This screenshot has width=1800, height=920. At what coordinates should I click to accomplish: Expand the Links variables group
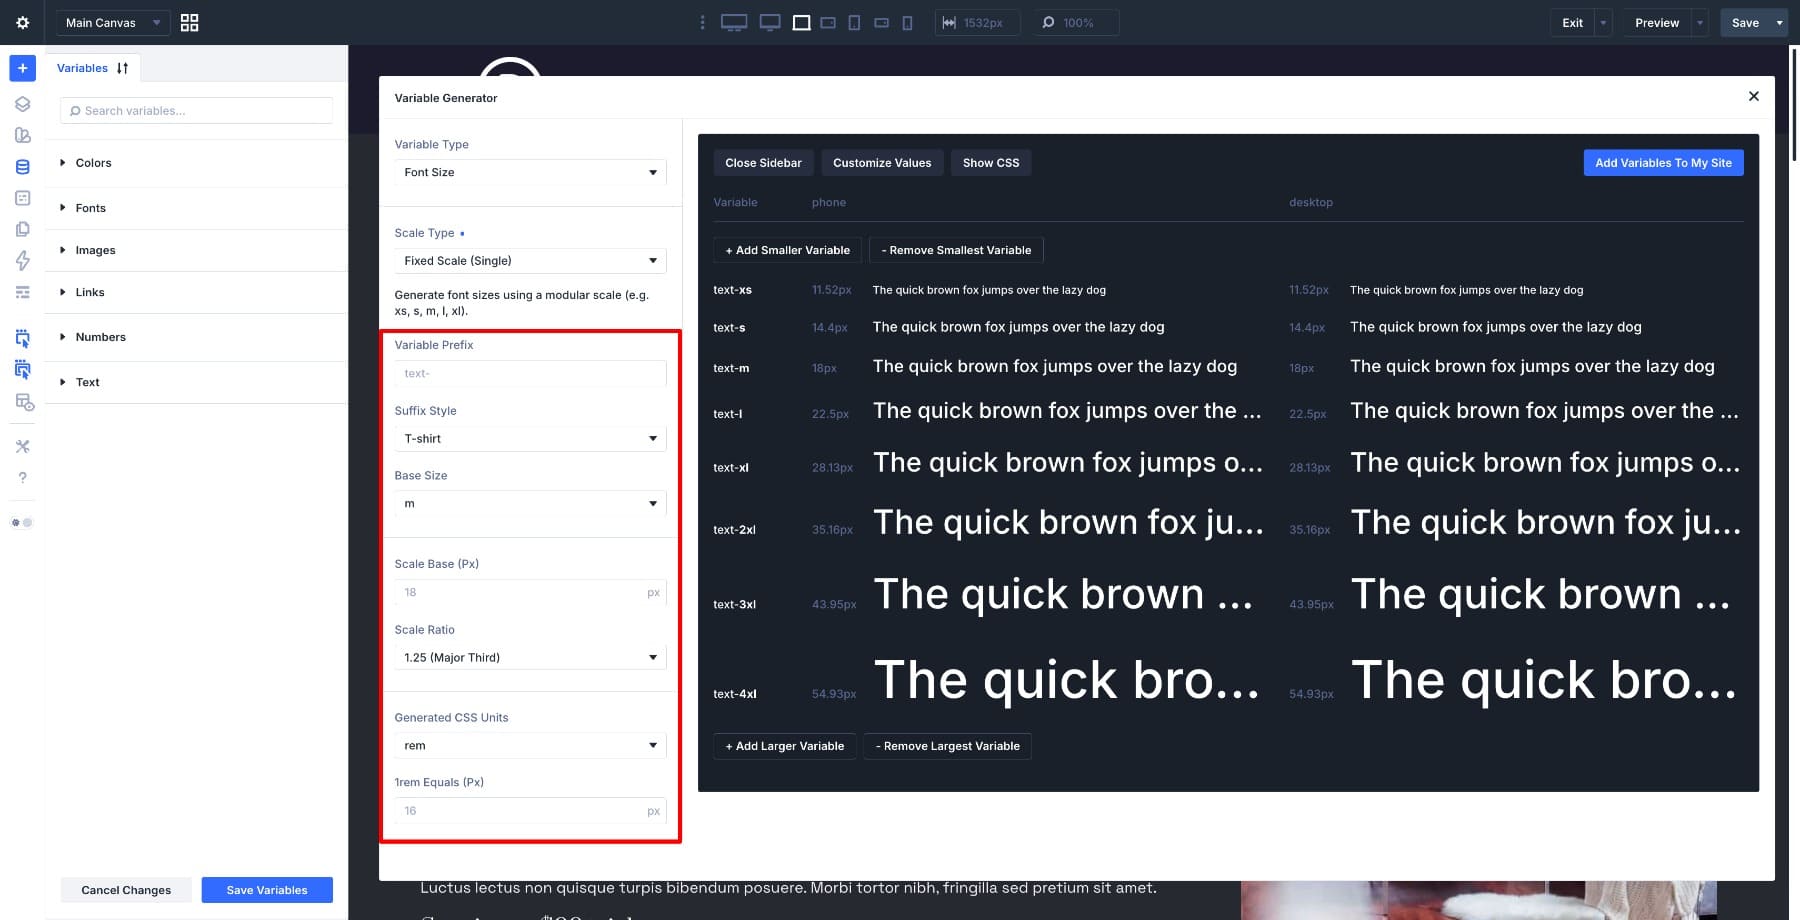(196, 292)
